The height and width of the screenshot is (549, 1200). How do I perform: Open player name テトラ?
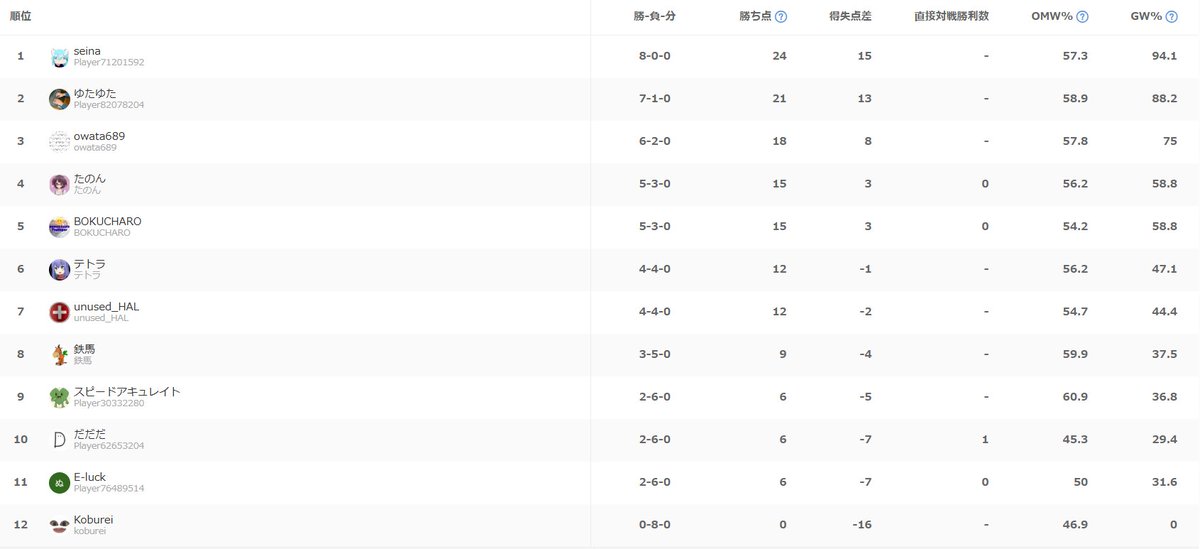(90, 264)
